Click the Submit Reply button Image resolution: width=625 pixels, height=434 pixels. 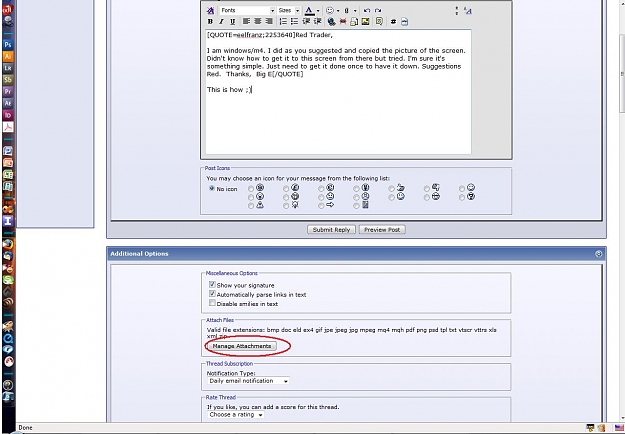click(331, 230)
